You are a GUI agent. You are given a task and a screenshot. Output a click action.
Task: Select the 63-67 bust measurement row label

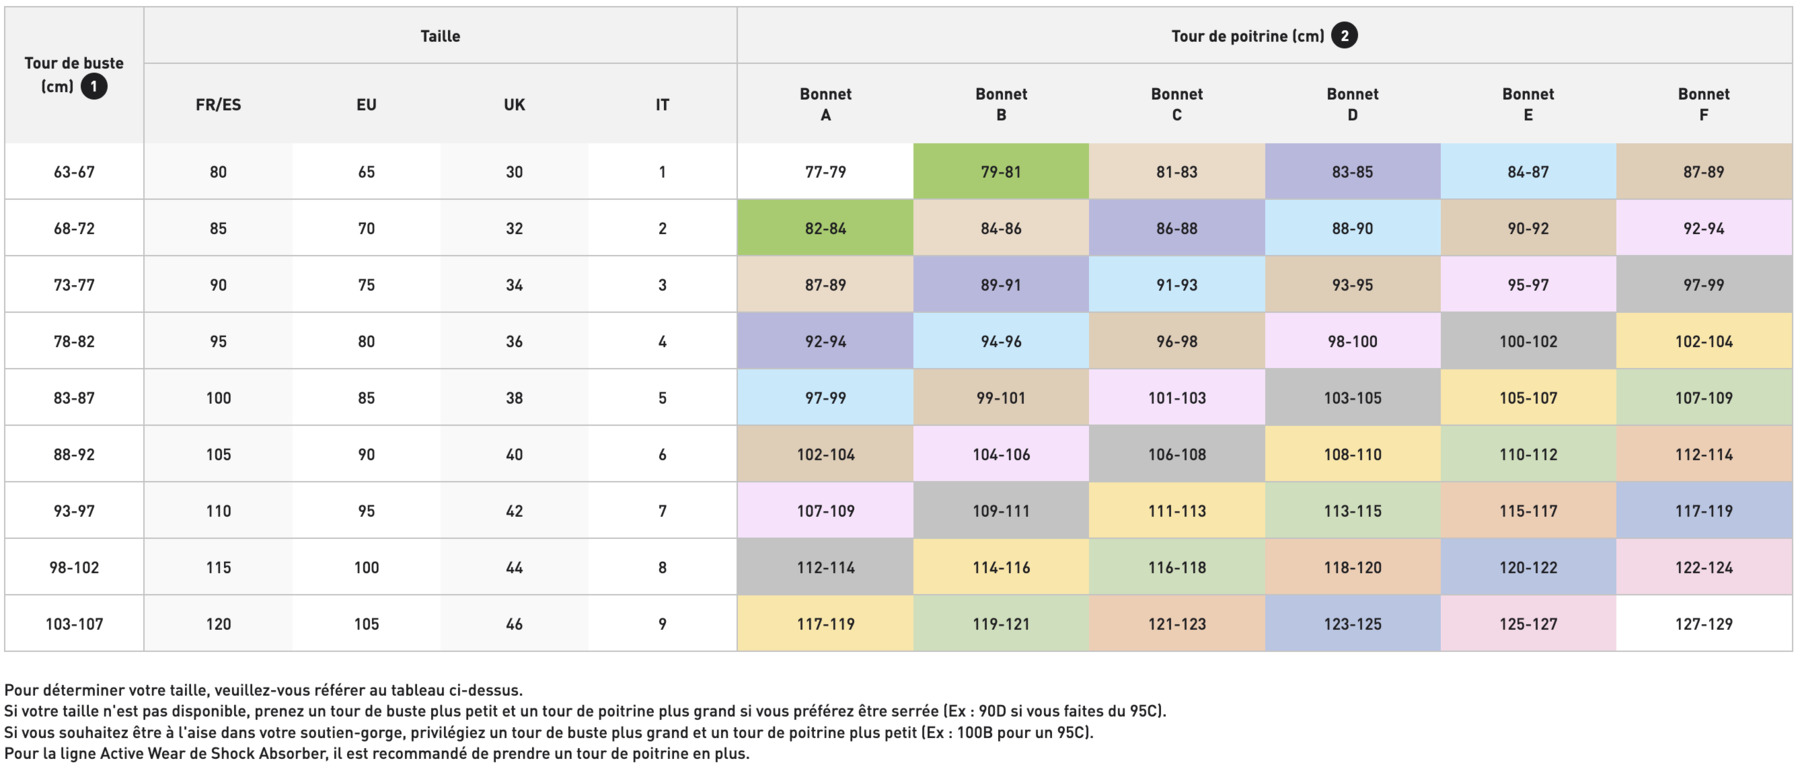click(x=74, y=172)
